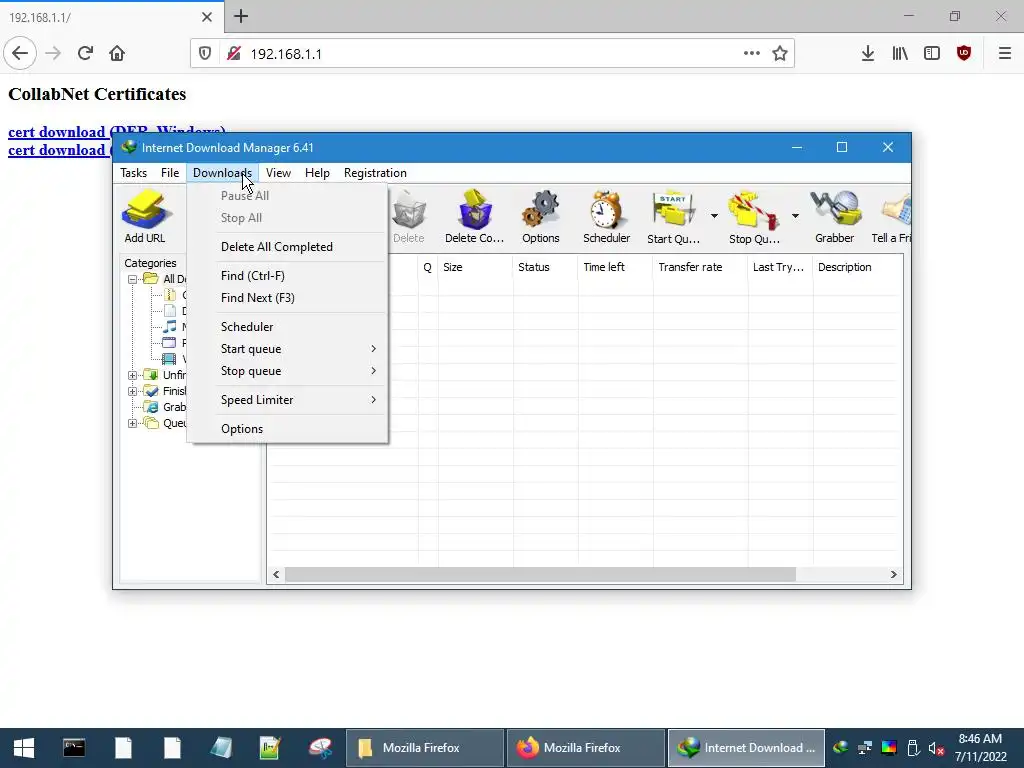Open the Help menu
The height and width of the screenshot is (768, 1024).
[317, 173]
